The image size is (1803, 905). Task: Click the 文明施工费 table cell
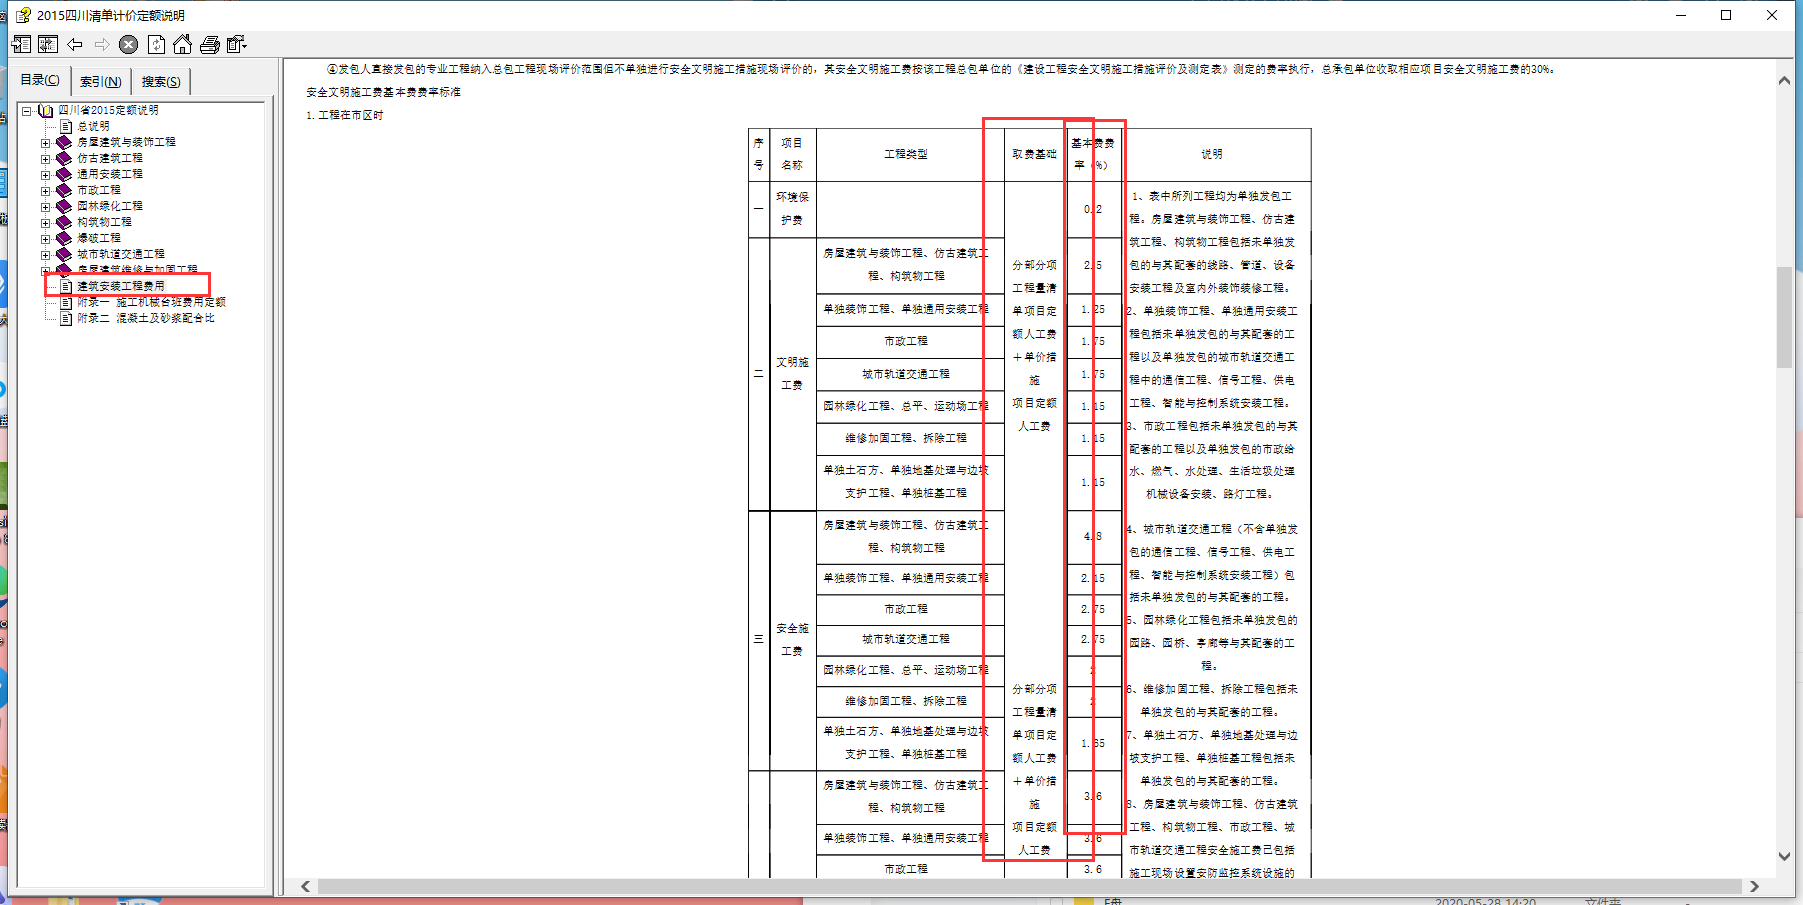(792, 374)
